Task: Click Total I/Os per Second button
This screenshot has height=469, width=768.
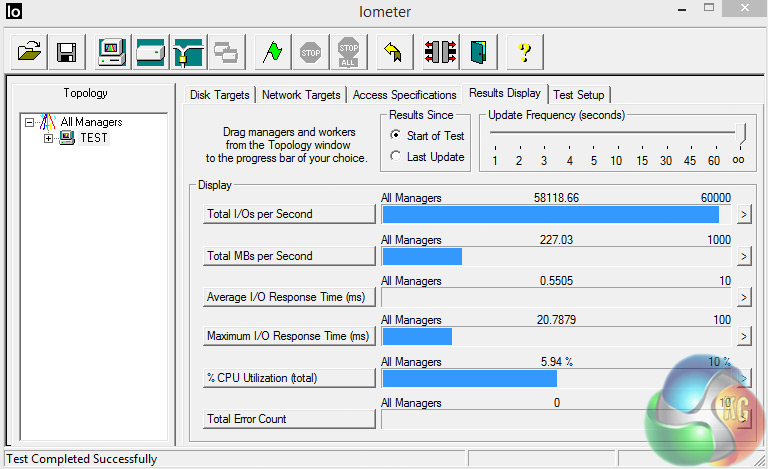Action: coord(289,214)
